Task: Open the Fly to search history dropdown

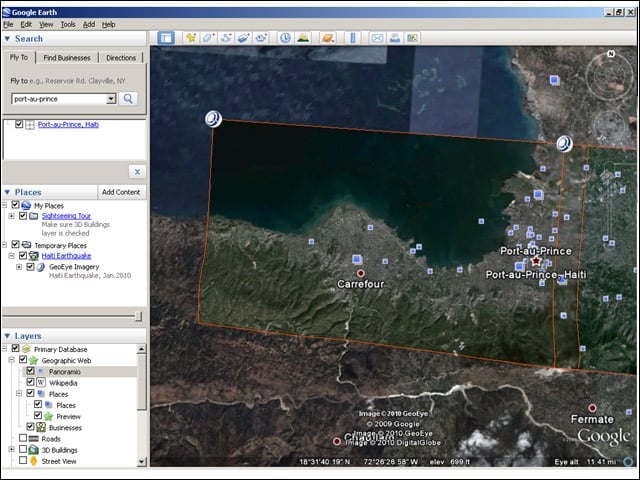Action: (x=111, y=99)
